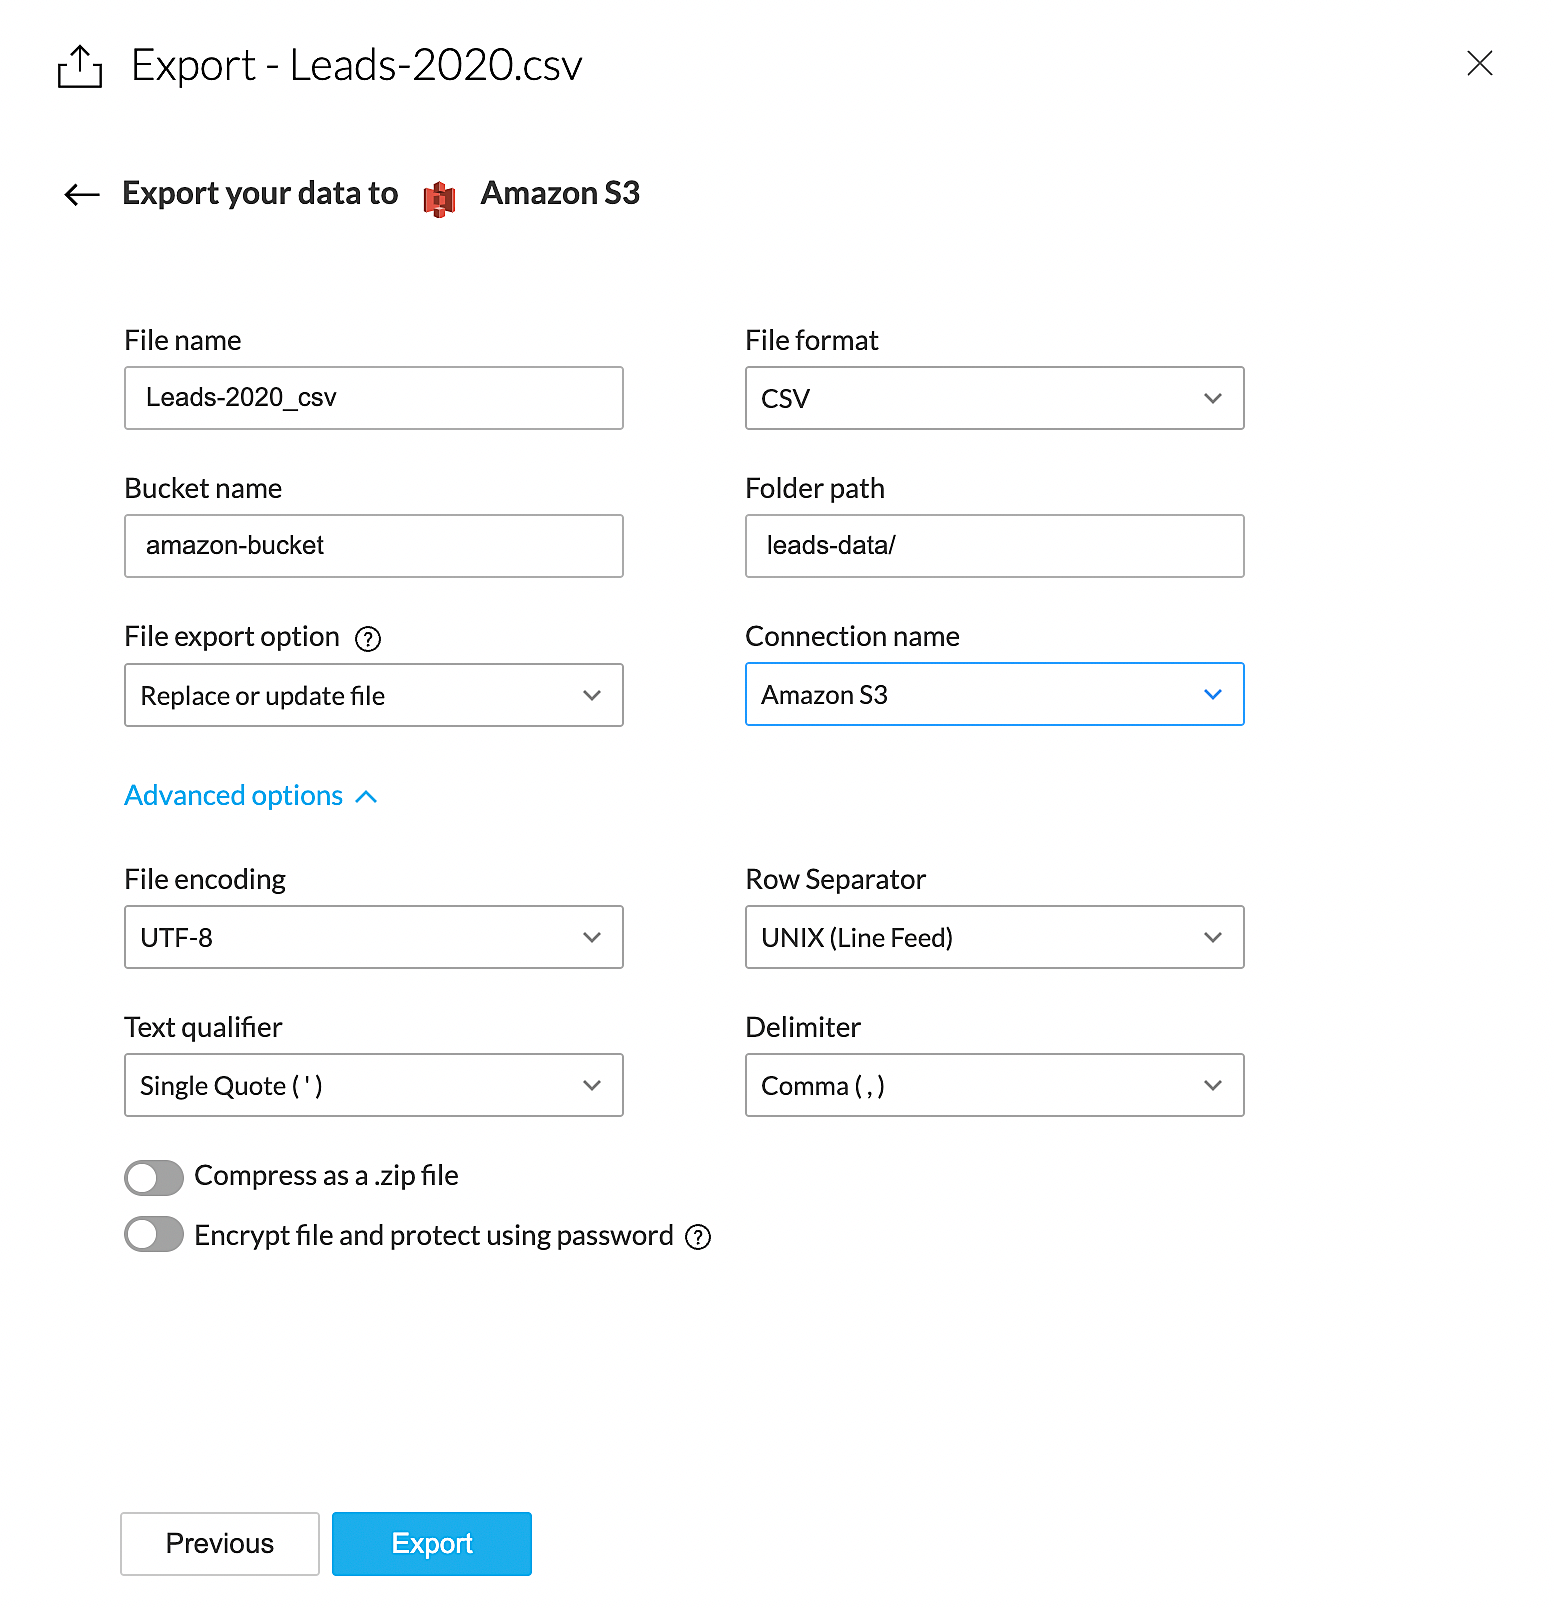Image resolution: width=1554 pixels, height=1608 pixels.
Task: Click the File export option help icon
Action: [x=368, y=639]
